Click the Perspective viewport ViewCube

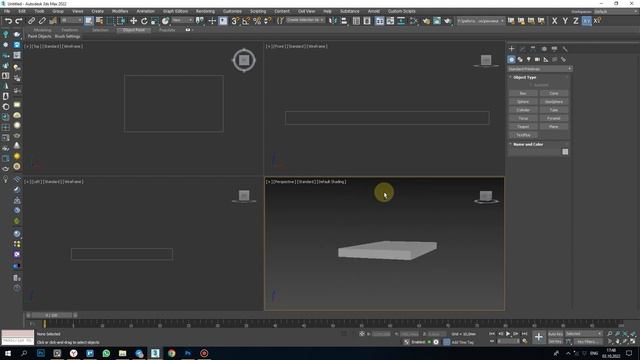[486, 196]
